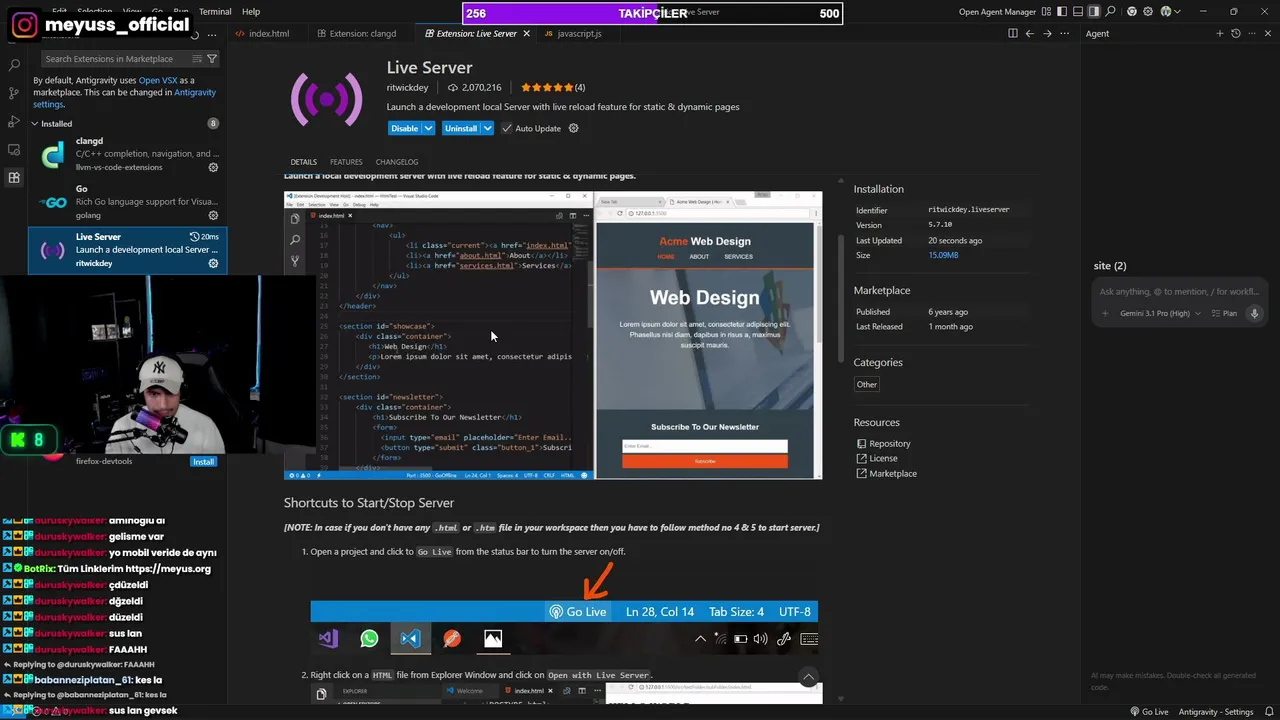This screenshot has height=720, width=1280.
Task: Click the Live Server extension settings gear
Action: click(573, 128)
